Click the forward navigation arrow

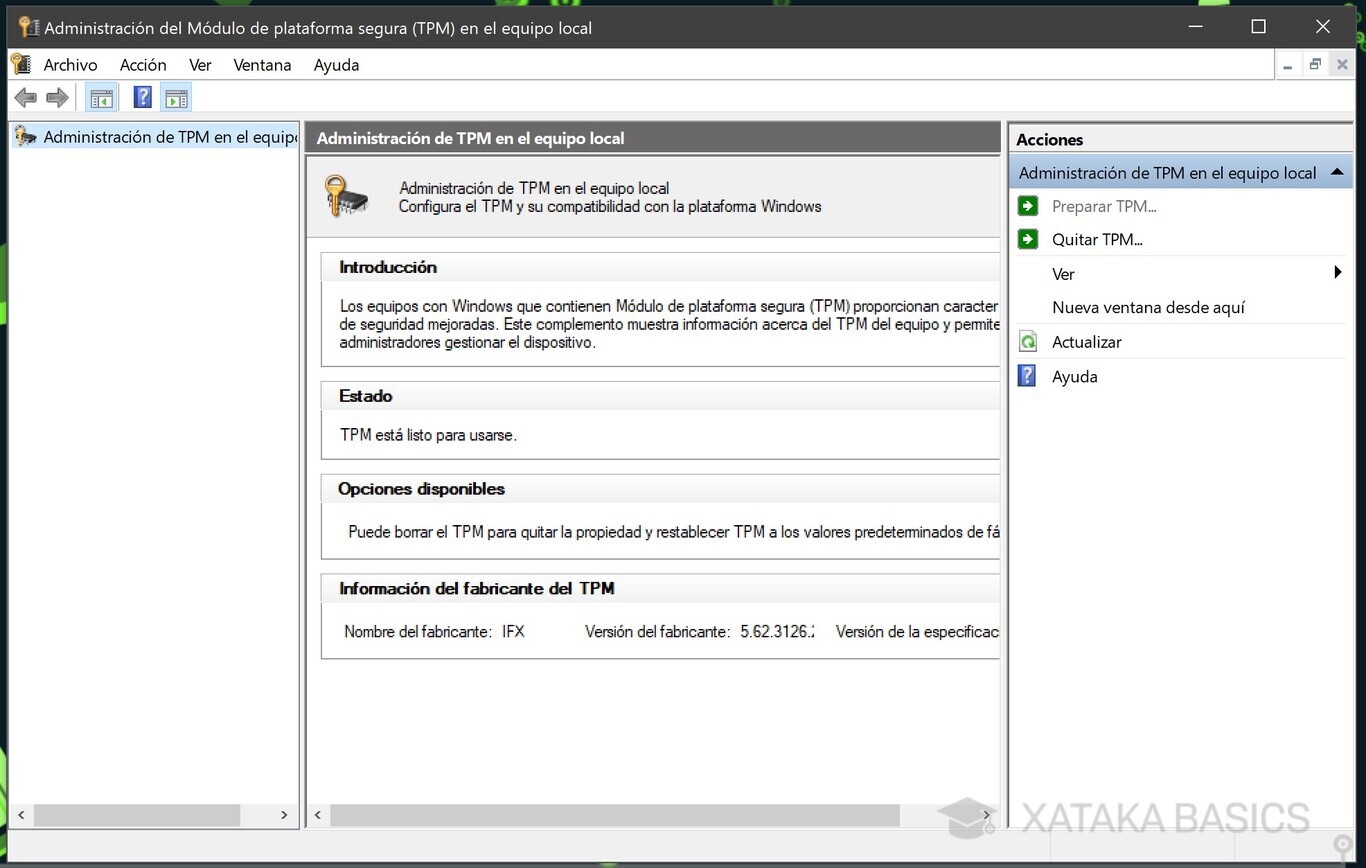tap(57, 96)
